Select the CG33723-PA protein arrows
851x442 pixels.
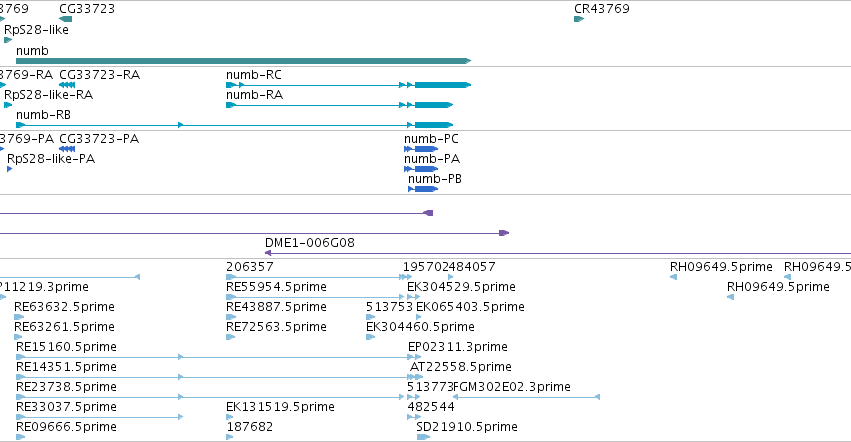tap(67, 149)
